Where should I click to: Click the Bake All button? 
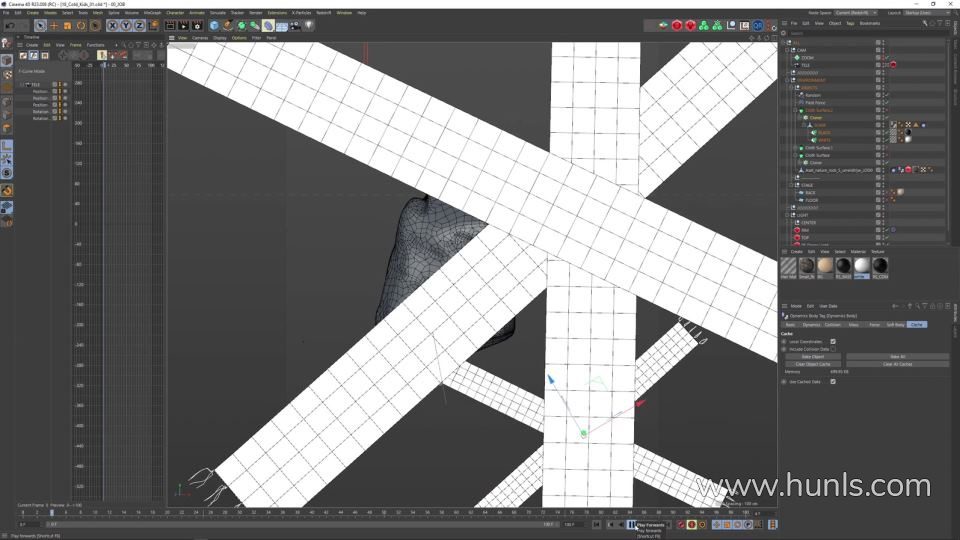pos(898,356)
